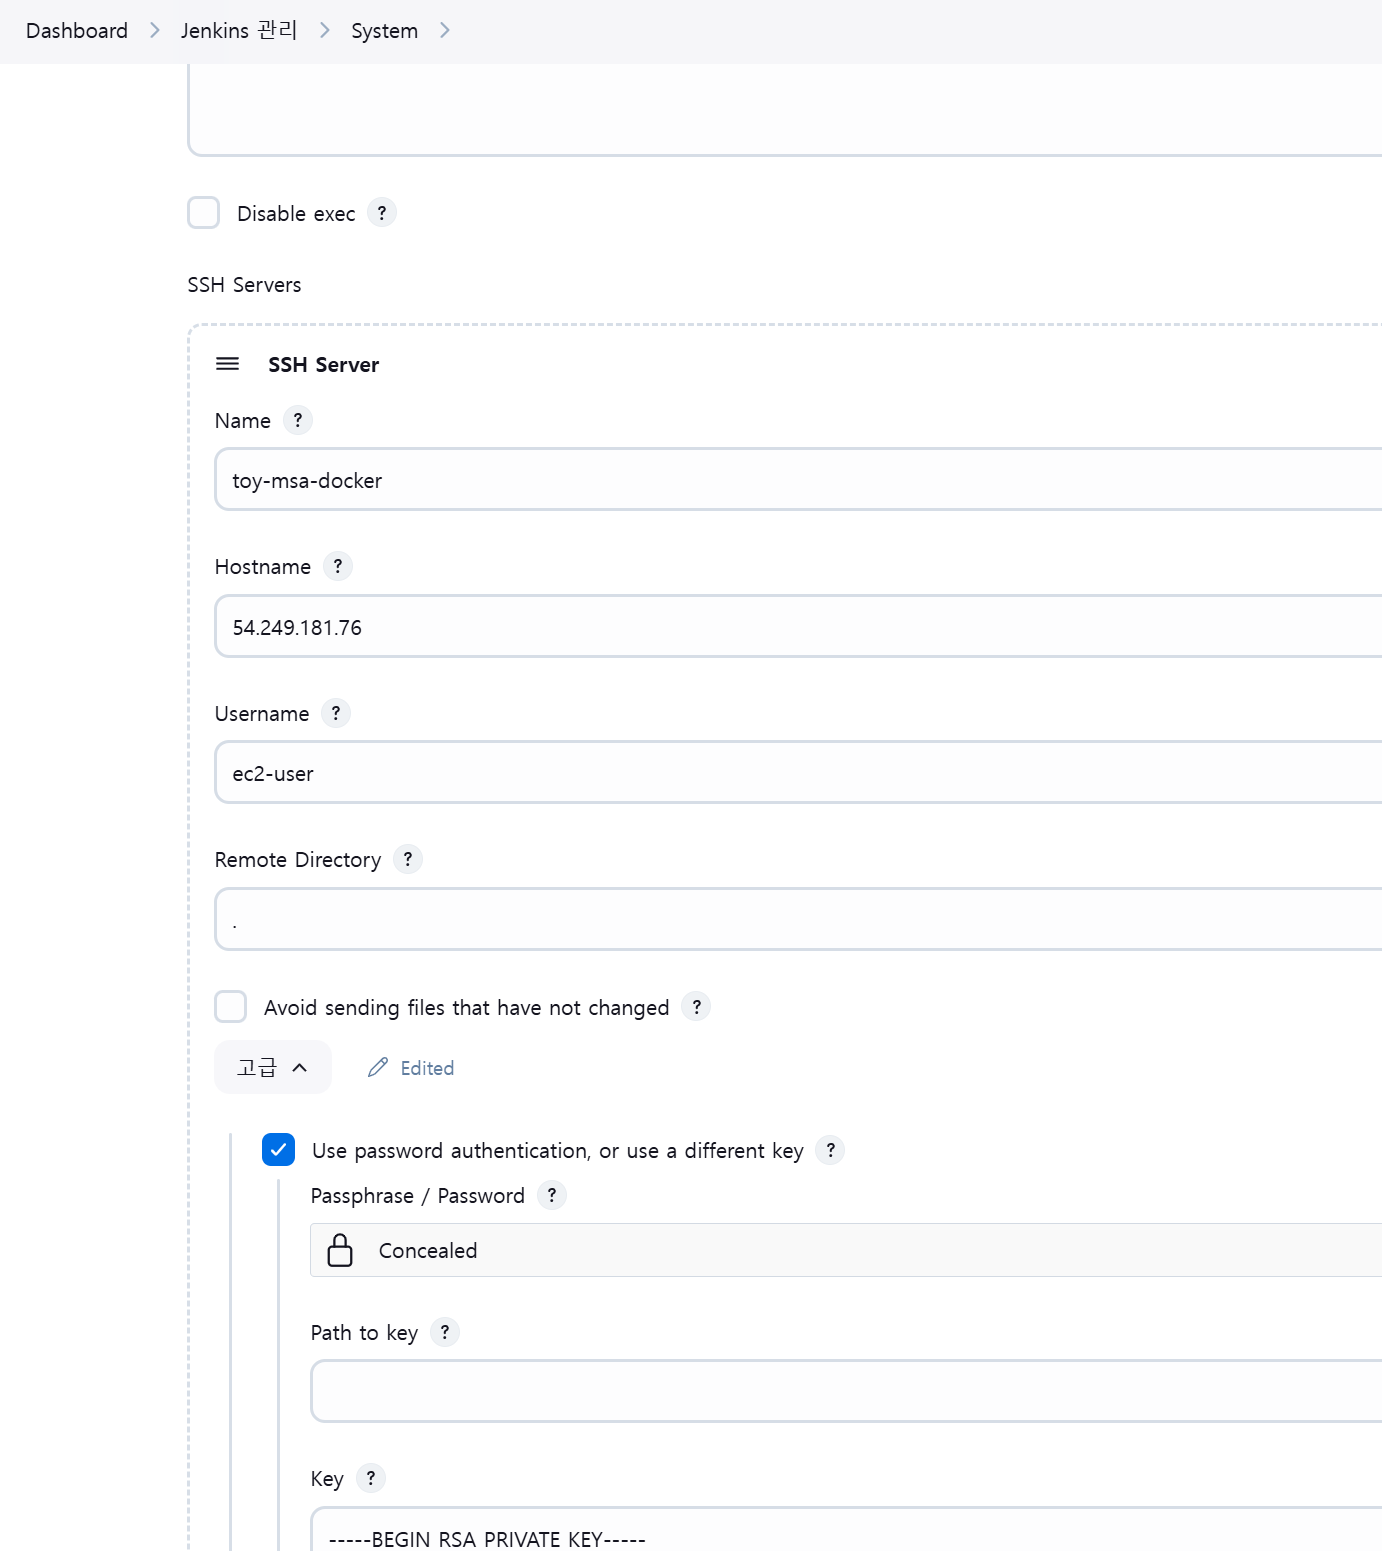1382x1551 pixels.
Task: Click the help icon next to Disable exec
Action: click(381, 213)
